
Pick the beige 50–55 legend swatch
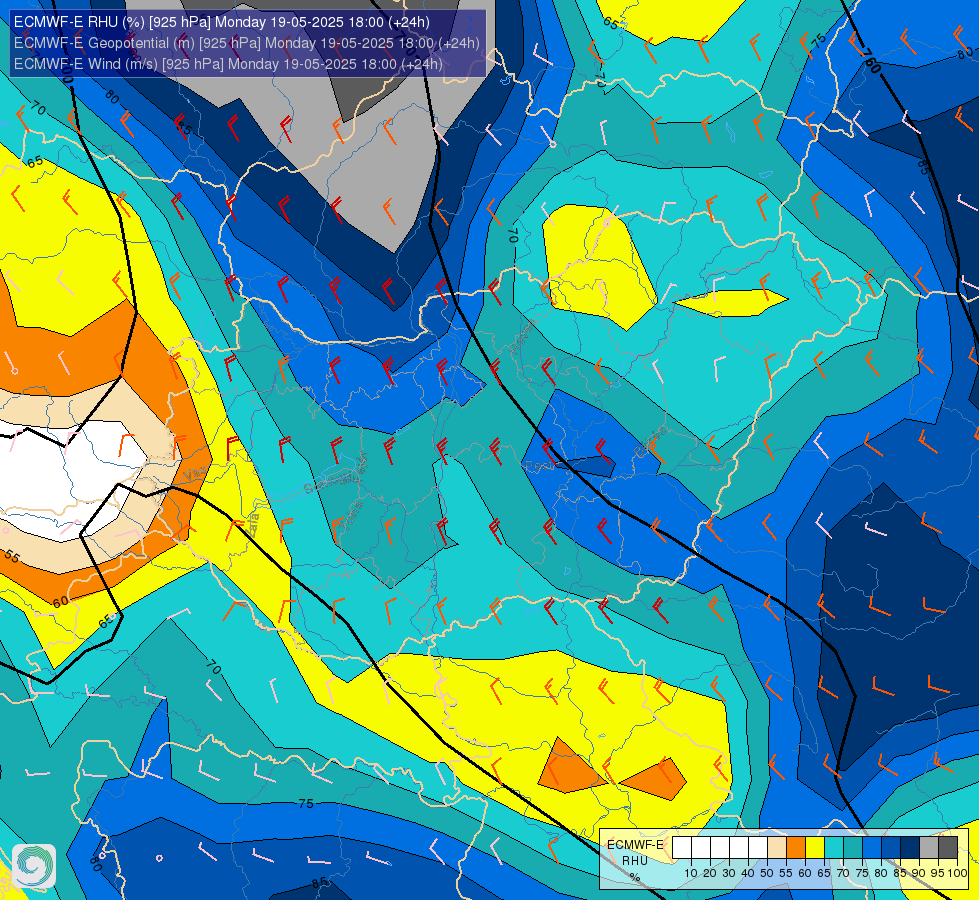coord(777,847)
